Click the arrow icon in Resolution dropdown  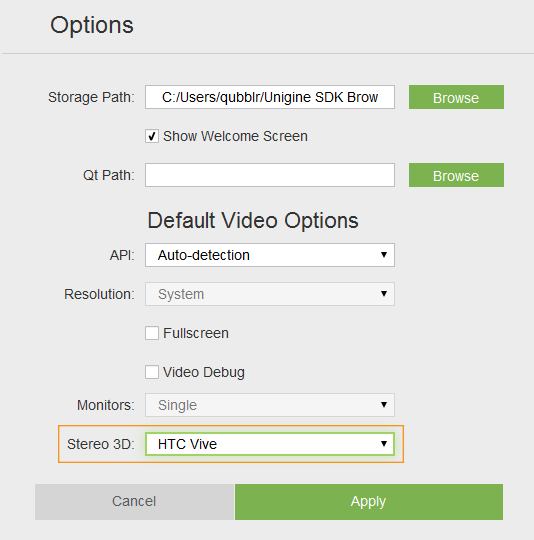click(384, 294)
